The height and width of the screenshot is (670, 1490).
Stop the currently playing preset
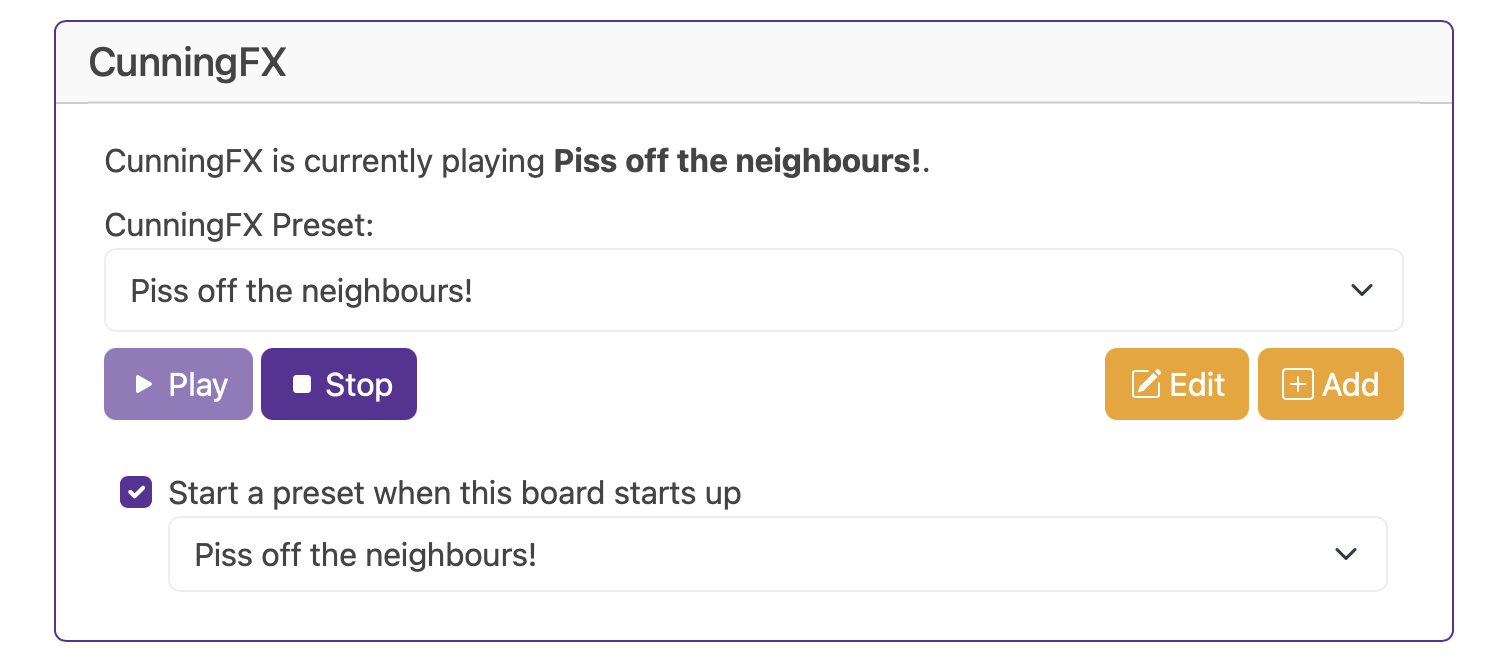(339, 384)
